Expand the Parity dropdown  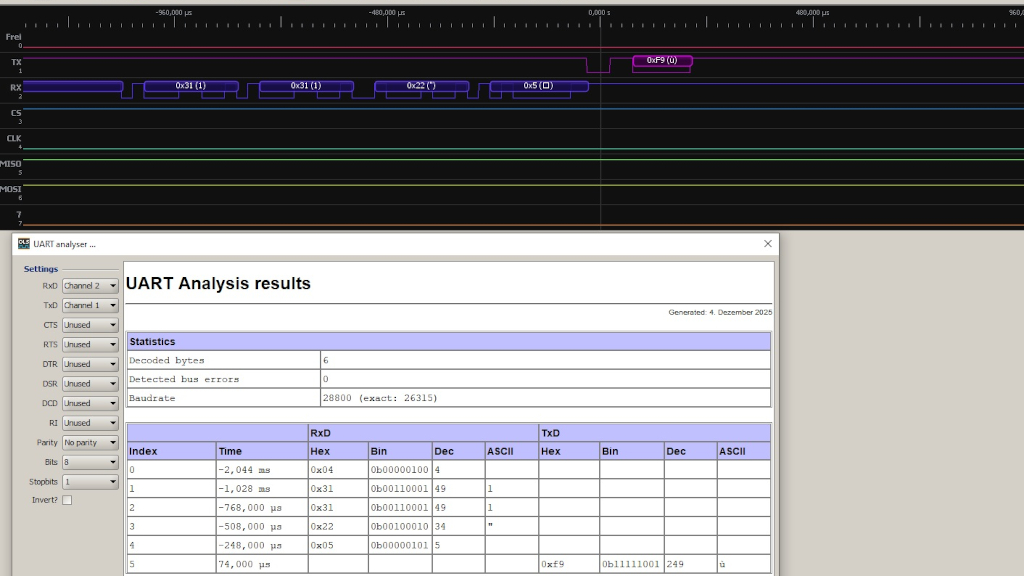coord(90,442)
